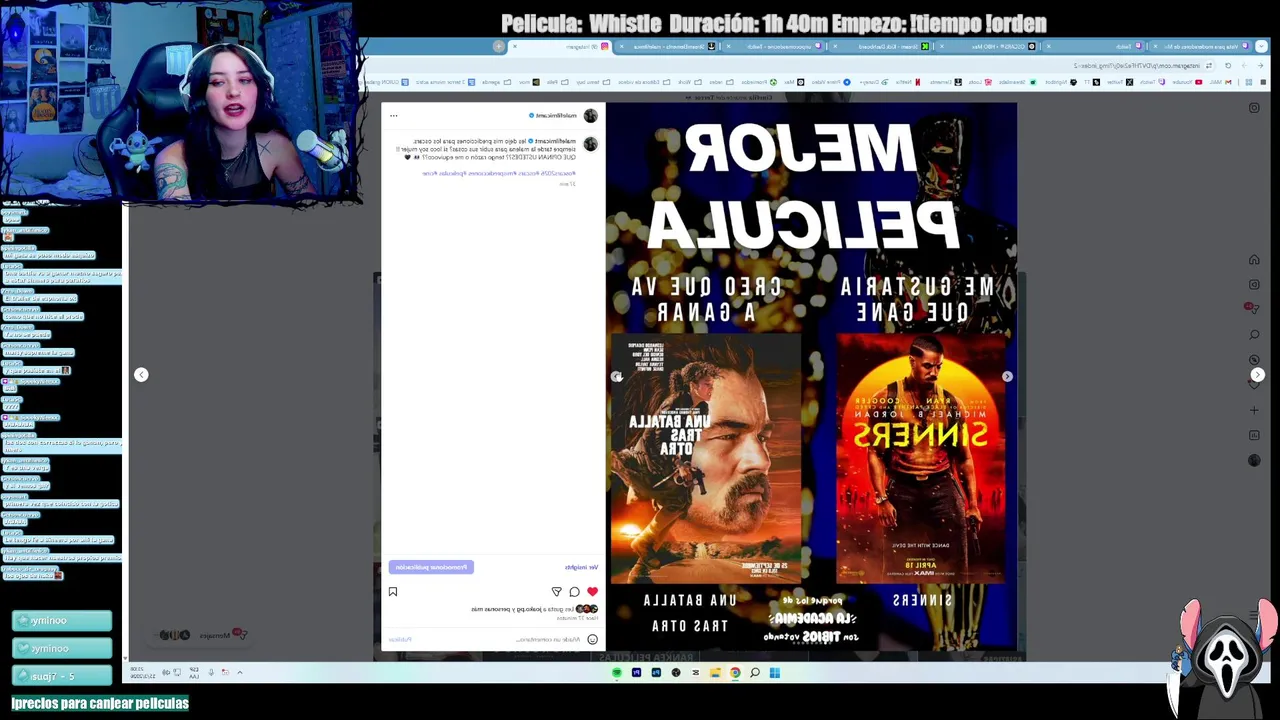Click the Publicar comment link

(x=399, y=639)
